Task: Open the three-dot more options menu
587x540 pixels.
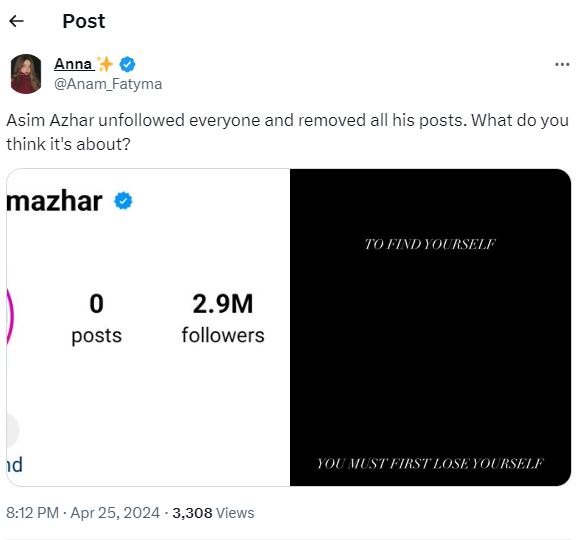Action: tap(562, 65)
